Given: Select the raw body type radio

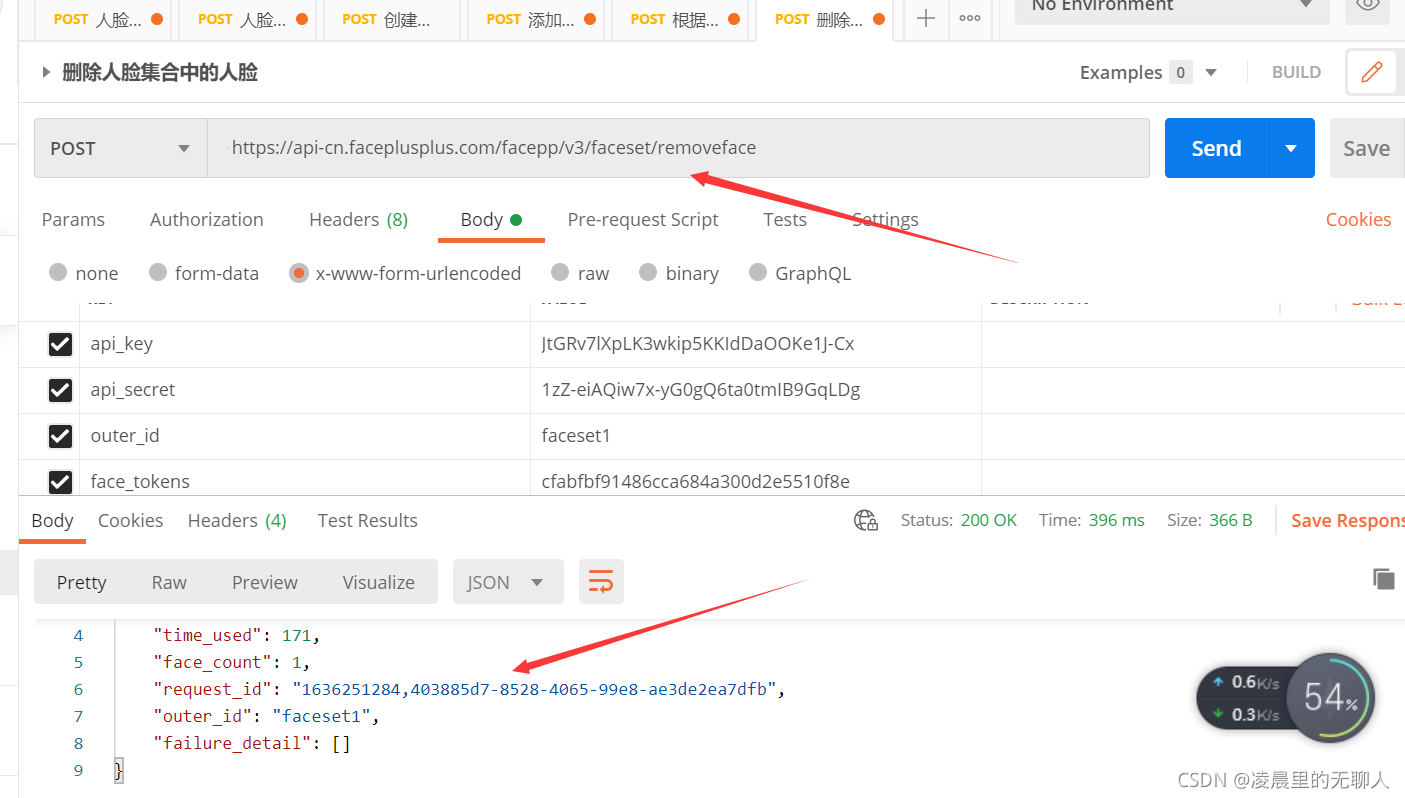Looking at the screenshot, I should point(560,272).
